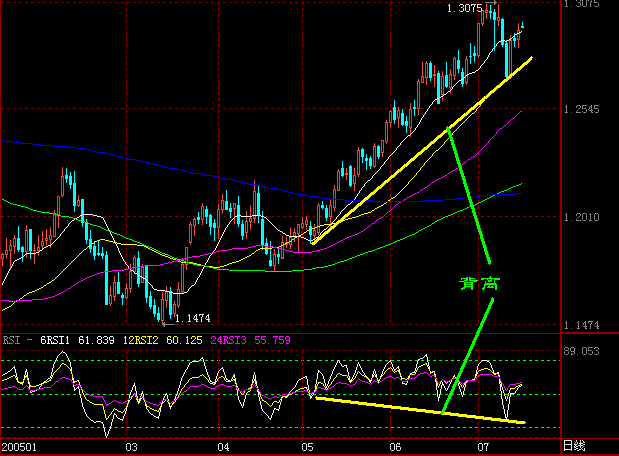Click the 55.759 RSI3 value
The image size is (619, 456).
(x=272, y=340)
